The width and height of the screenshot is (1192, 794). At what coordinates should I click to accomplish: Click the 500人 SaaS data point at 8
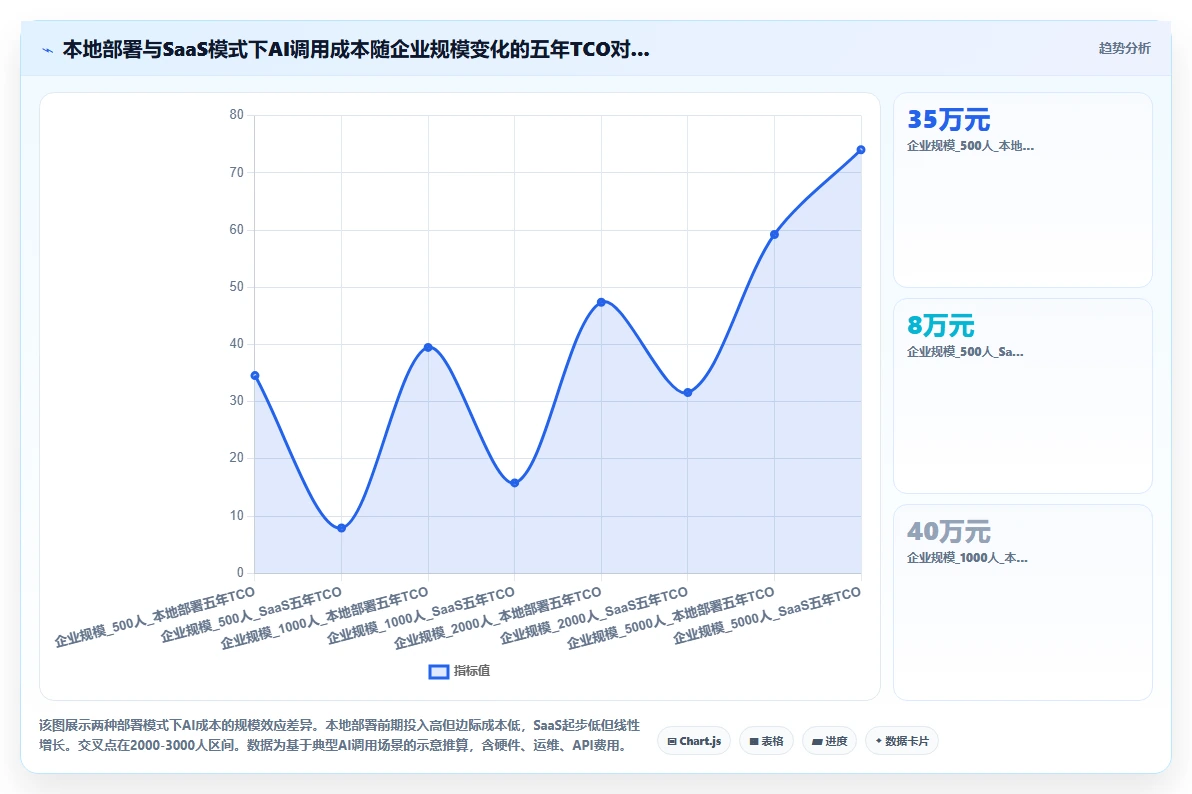(x=341, y=528)
